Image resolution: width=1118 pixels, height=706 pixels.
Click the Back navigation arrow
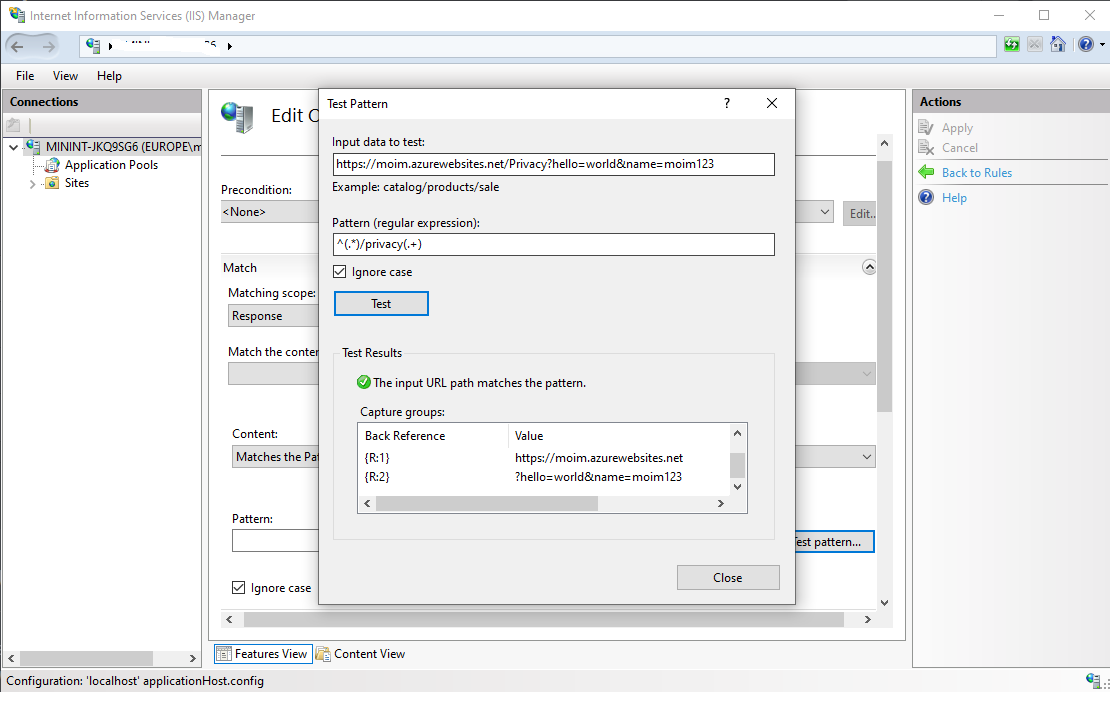[x=17, y=47]
